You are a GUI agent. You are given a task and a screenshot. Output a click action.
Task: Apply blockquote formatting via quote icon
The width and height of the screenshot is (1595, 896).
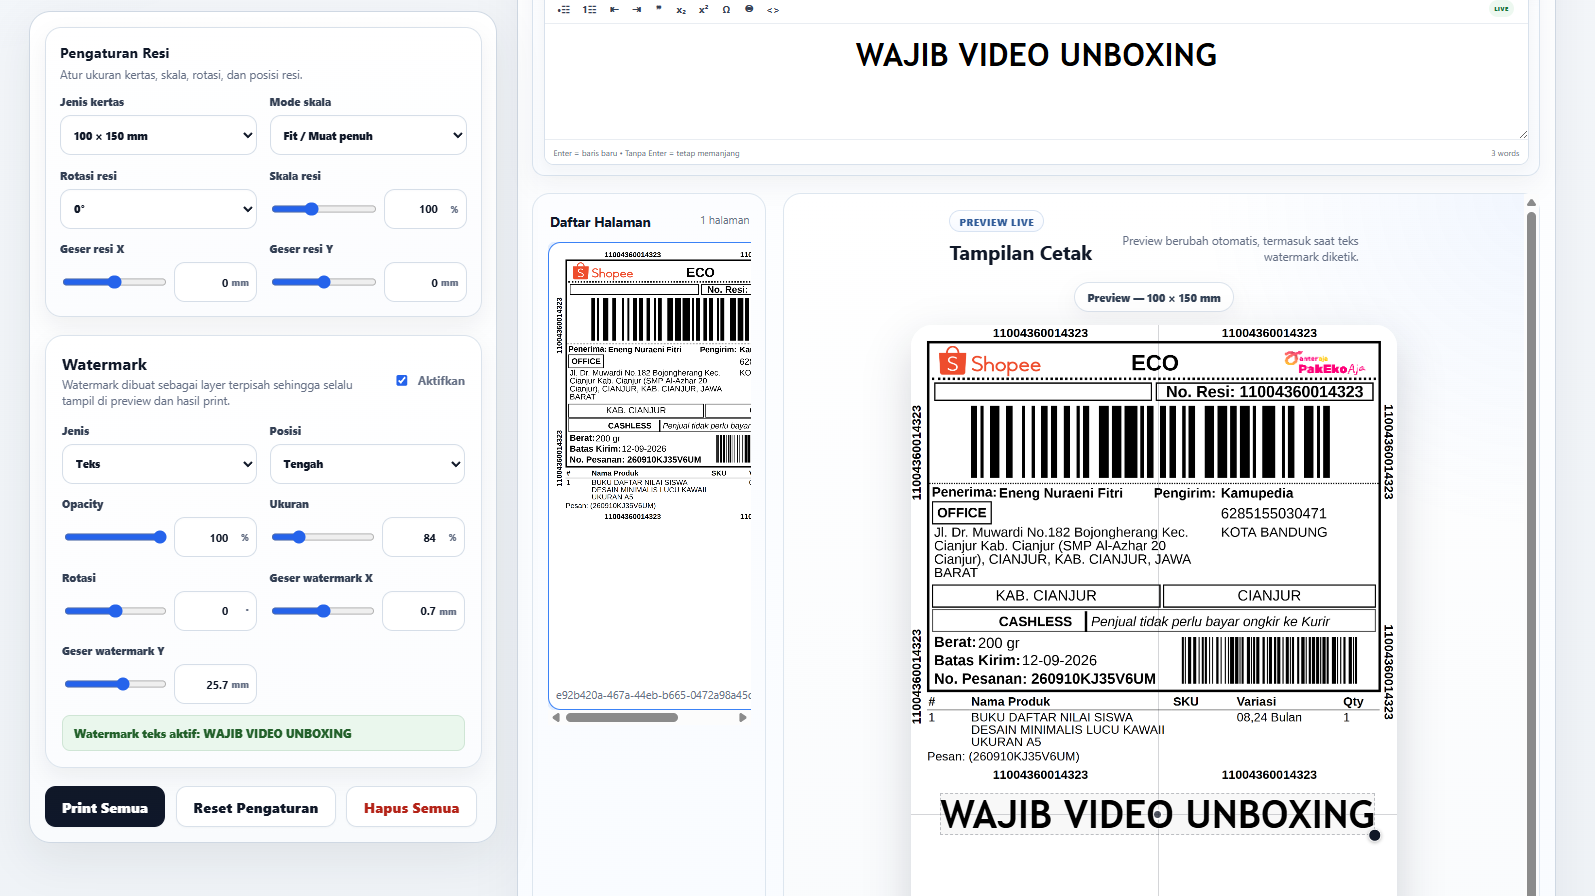659,9
